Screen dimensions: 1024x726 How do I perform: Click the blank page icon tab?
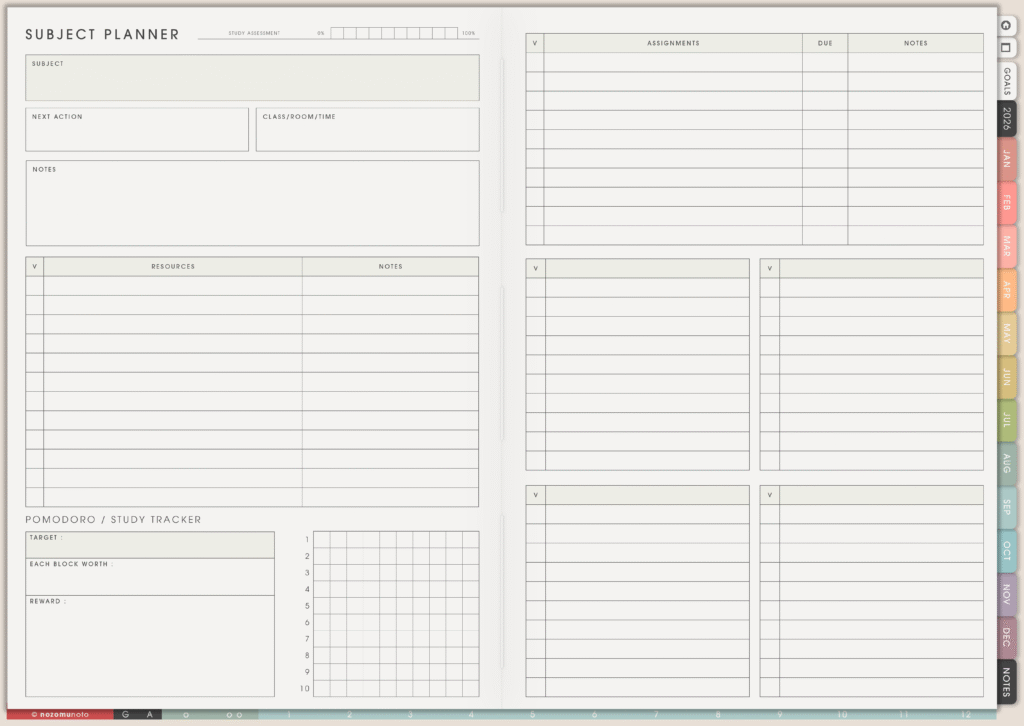click(1006, 48)
